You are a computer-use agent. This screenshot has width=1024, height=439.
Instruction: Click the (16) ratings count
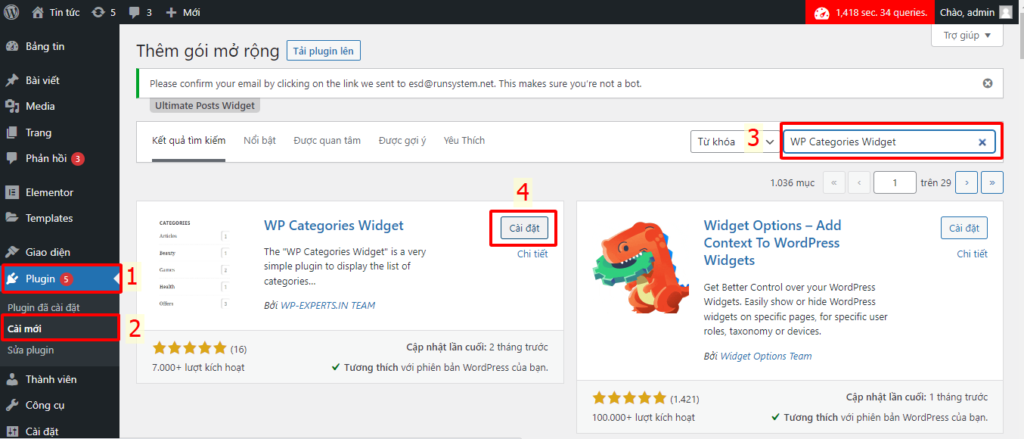pyautogui.click(x=238, y=348)
